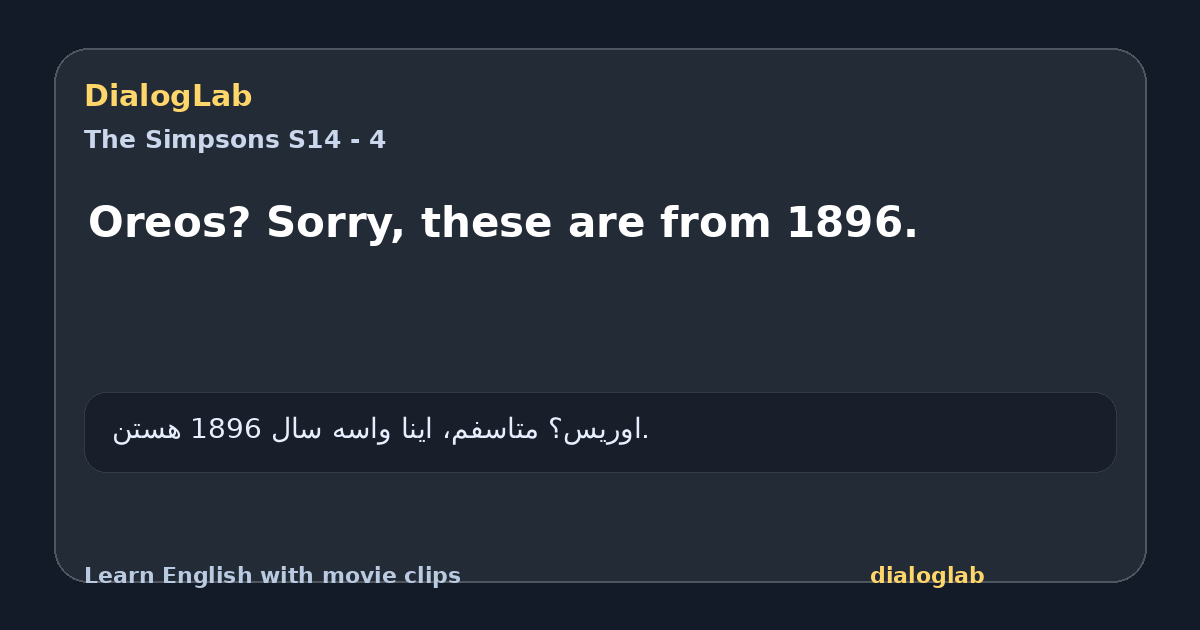Select the episode label The Simpsons S14 - 4
This screenshot has width=1200, height=630.
tap(235, 140)
